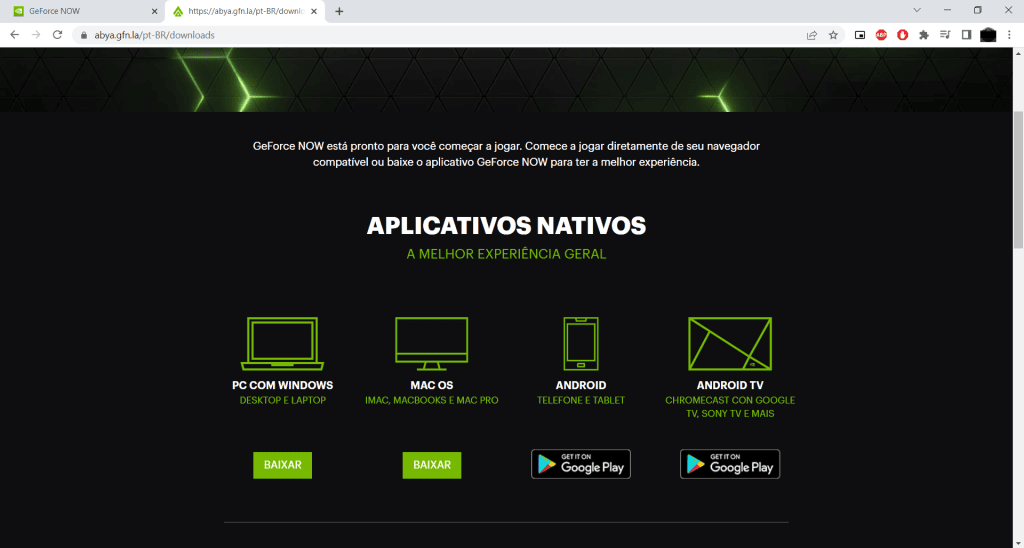Open the picture-in-picture extension icon
The height and width of the screenshot is (548, 1024).
tap(860, 35)
